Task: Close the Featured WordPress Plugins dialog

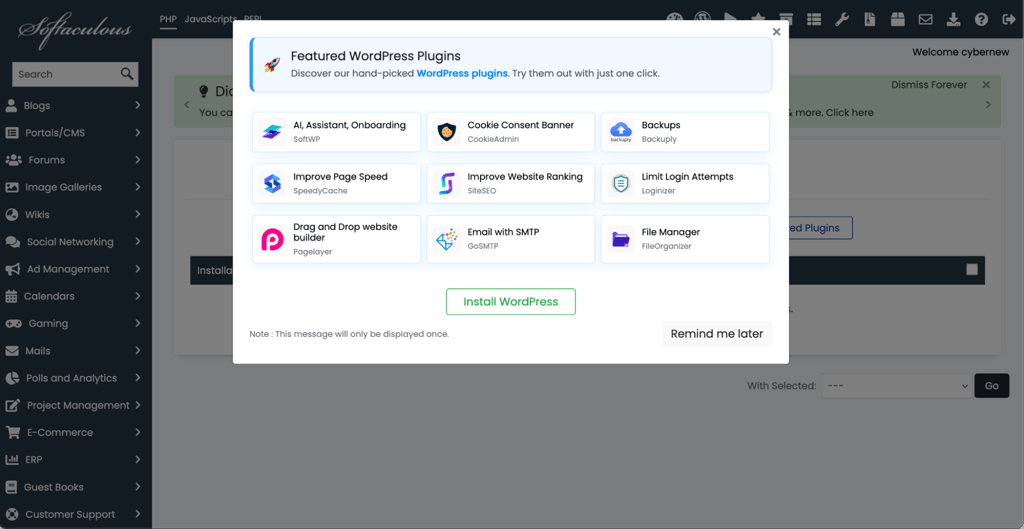Action: tap(776, 31)
